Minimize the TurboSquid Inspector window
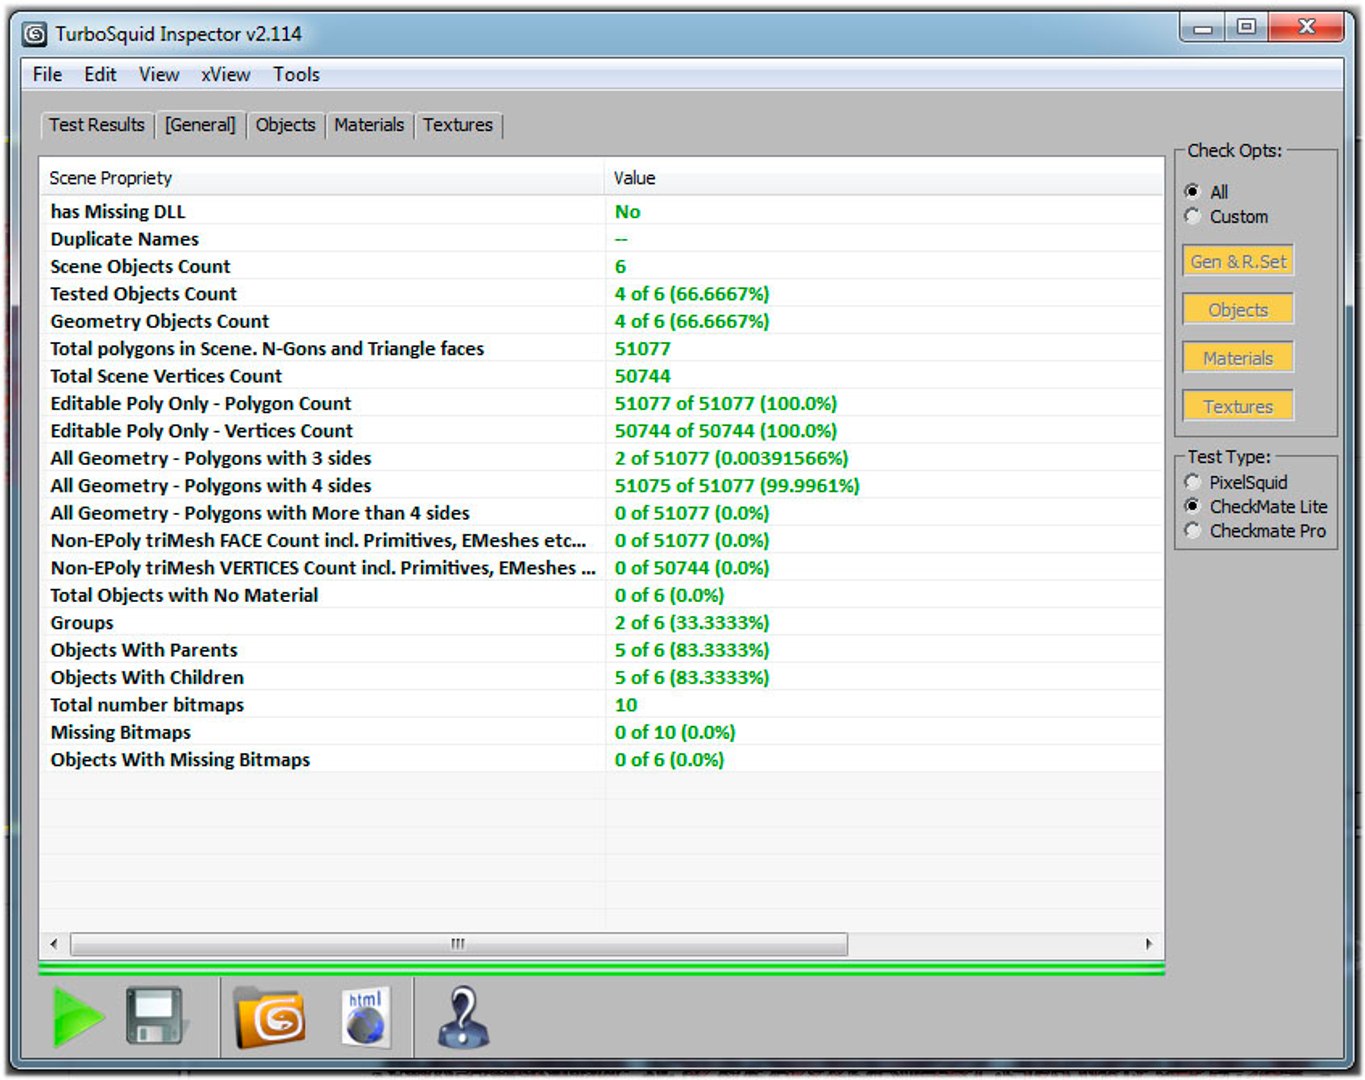Screen dimensions: 1365x1080 1203,28
